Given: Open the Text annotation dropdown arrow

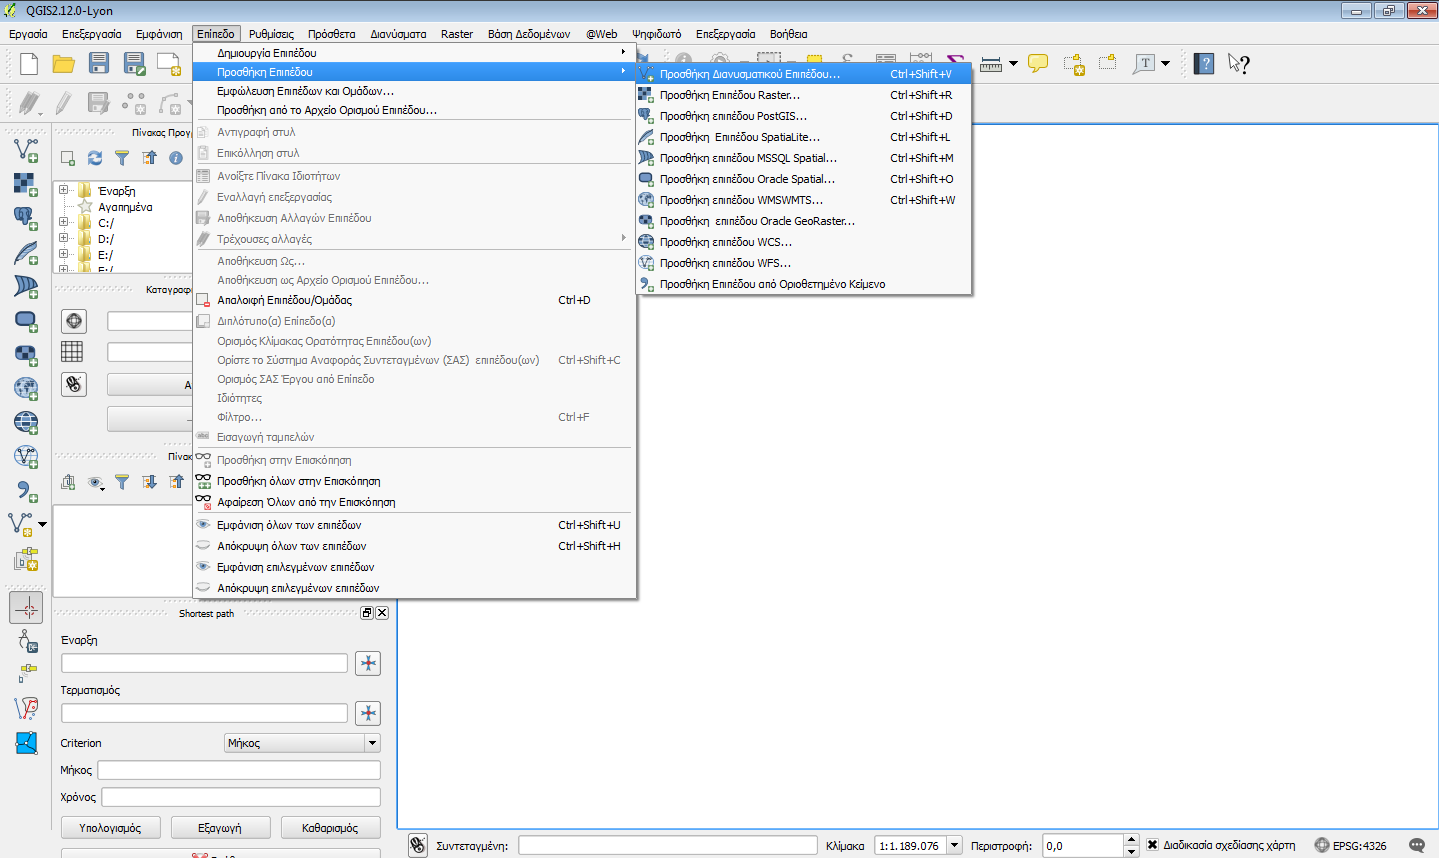Looking at the screenshot, I should pyautogui.click(x=1165, y=64).
